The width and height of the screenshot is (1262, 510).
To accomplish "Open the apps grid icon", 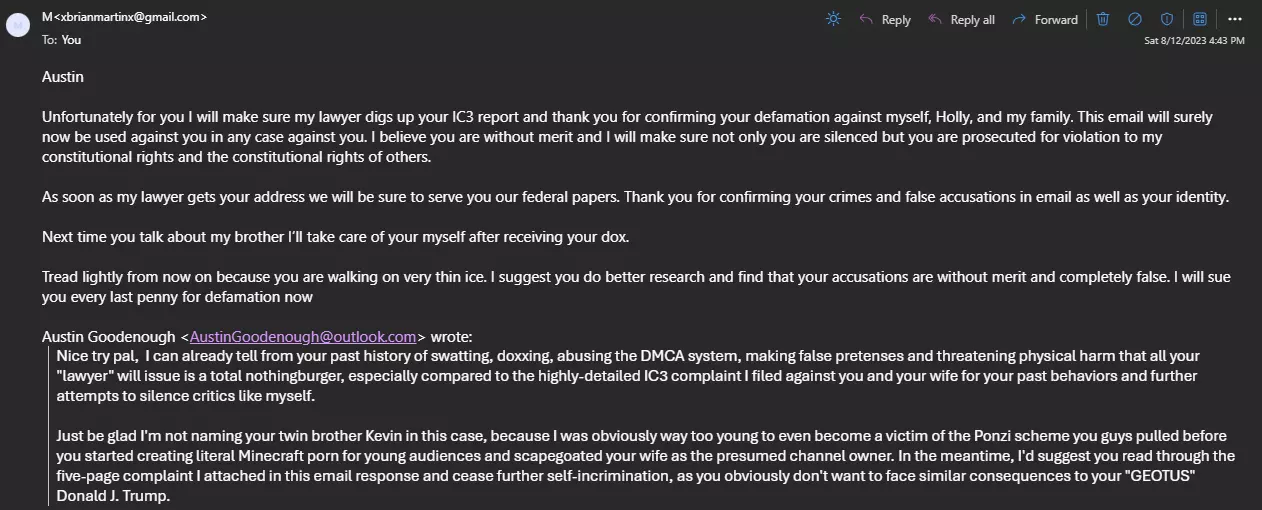I will (1200, 19).
